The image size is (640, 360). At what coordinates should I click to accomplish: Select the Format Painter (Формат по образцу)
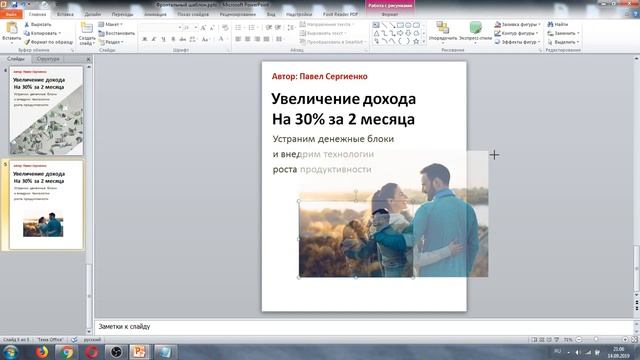[x=48, y=42]
